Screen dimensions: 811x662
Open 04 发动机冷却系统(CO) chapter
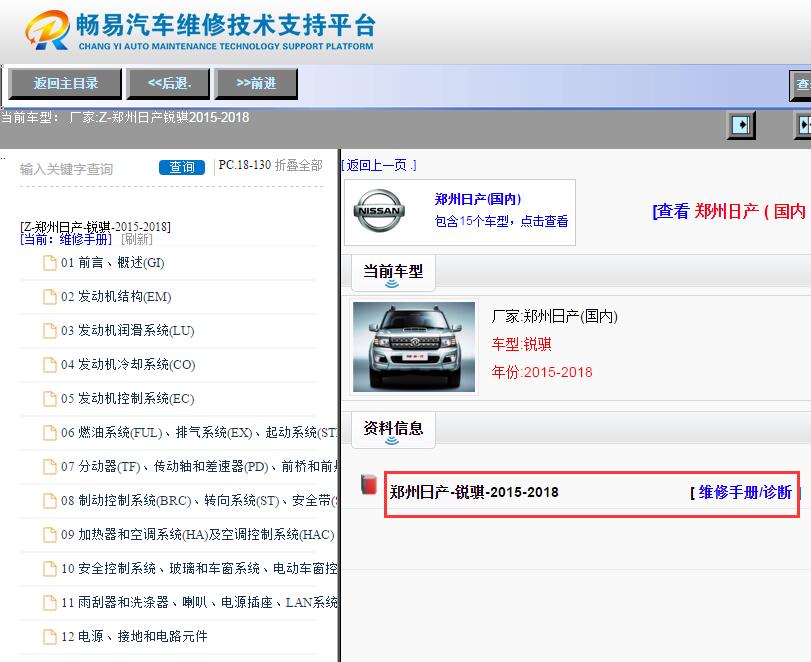128,365
